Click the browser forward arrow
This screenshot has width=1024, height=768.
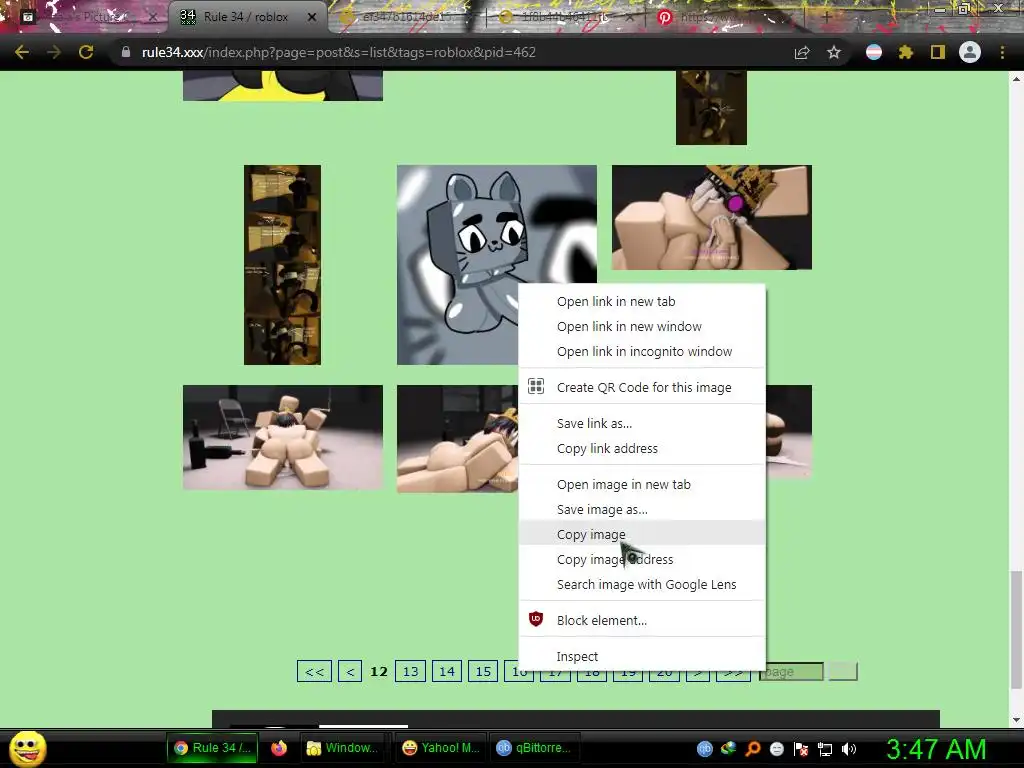click(54, 52)
